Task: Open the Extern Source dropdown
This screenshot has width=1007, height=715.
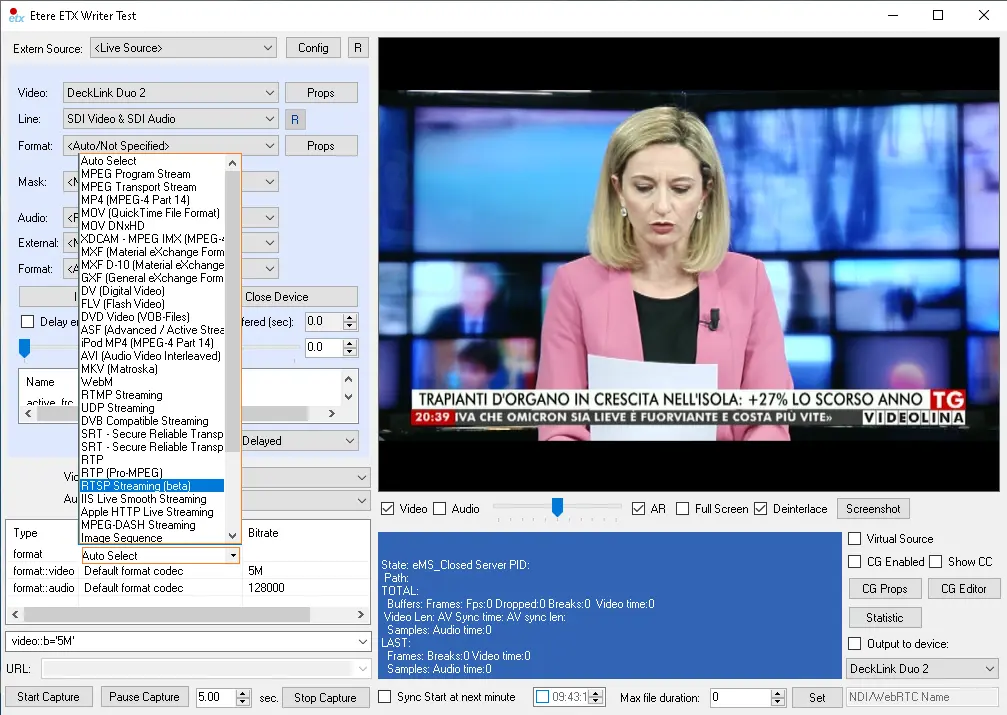Action: coord(183,48)
